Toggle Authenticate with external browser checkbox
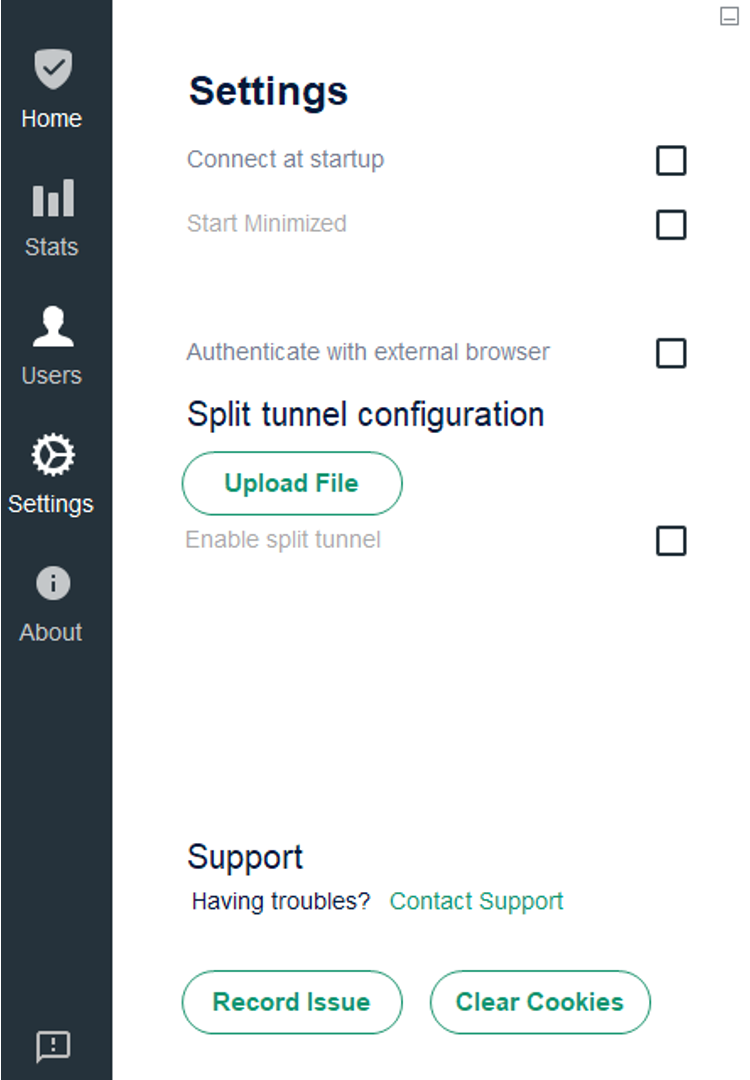This screenshot has width=750, height=1080. point(671,353)
